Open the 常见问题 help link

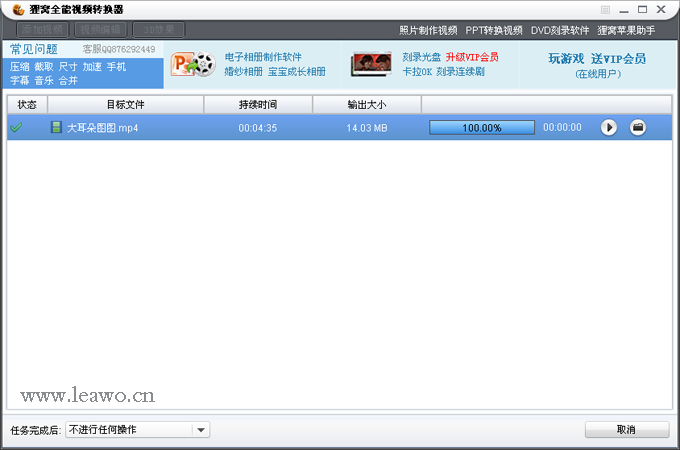[x=34, y=49]
